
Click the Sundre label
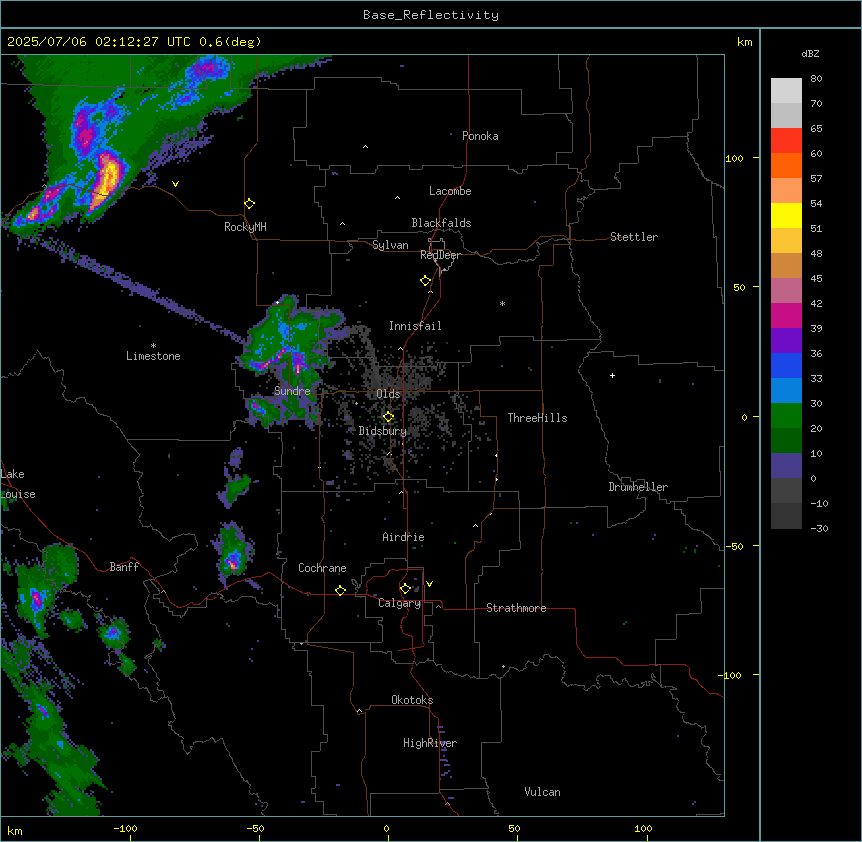coord(292,391)
